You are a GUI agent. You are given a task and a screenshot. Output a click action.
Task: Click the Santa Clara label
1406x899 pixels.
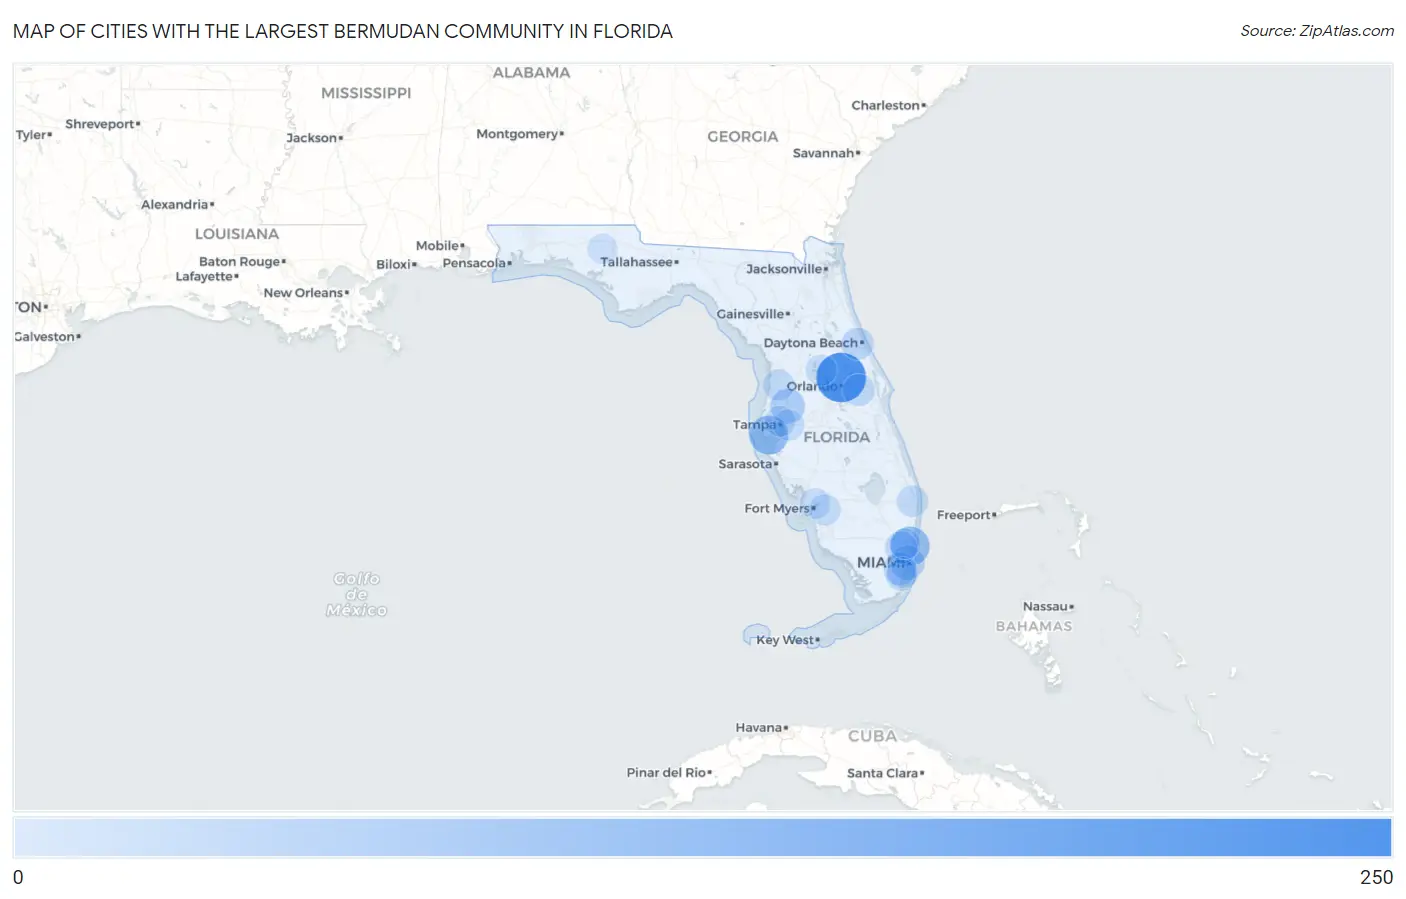point(882,773)
